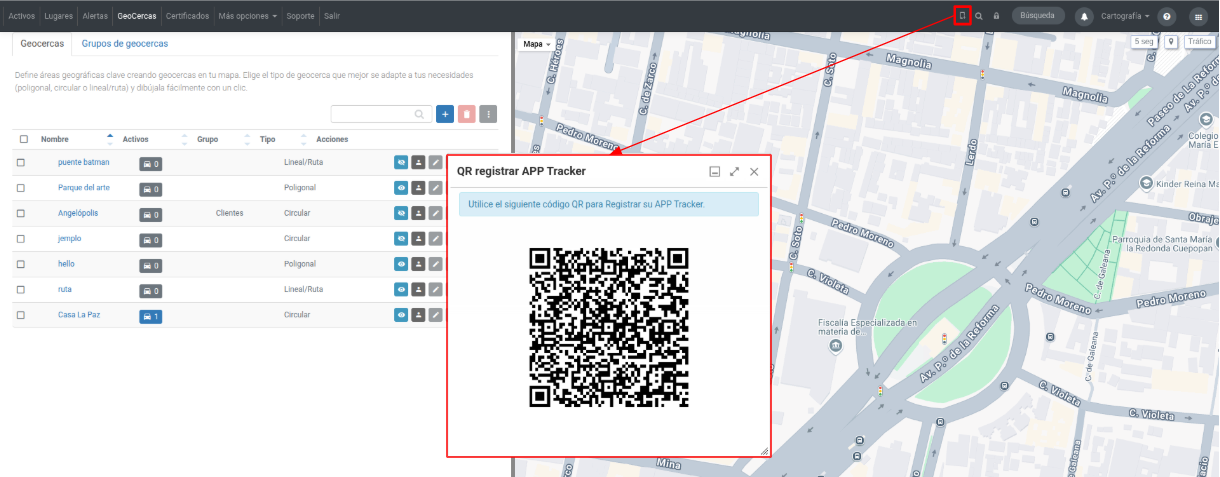
Task: Click the user assign icon for Angelópolis
Action: click(418, 213)
